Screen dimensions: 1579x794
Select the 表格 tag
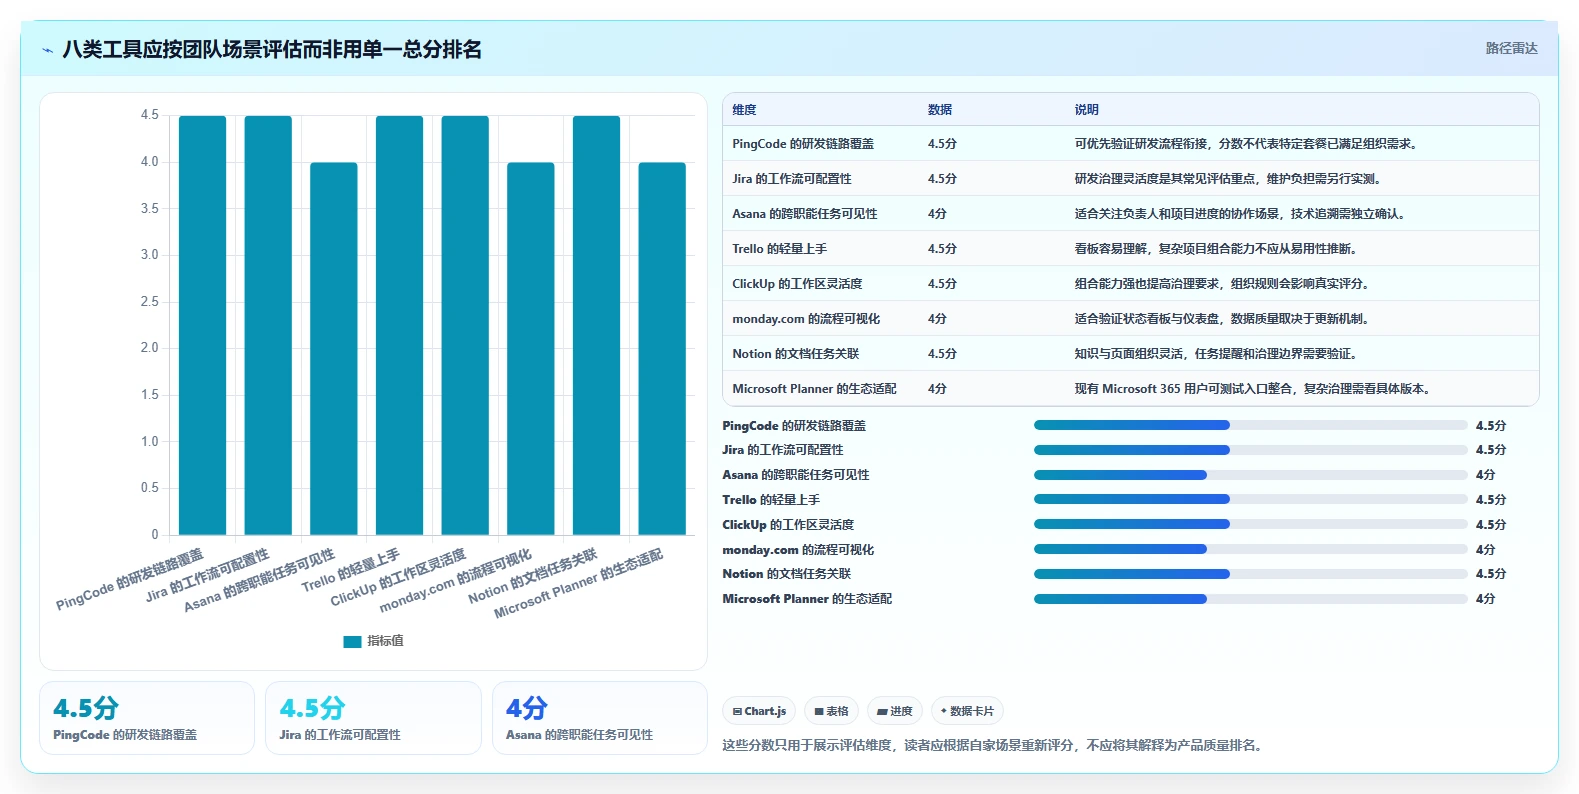[831, 711]
